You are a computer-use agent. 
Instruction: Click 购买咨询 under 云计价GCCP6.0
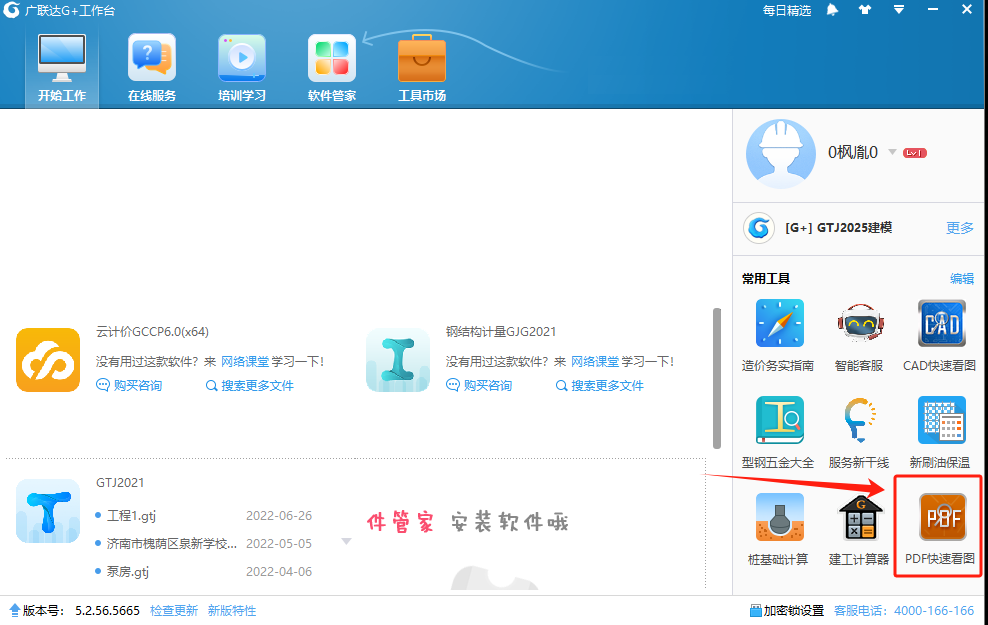[129, 386]
